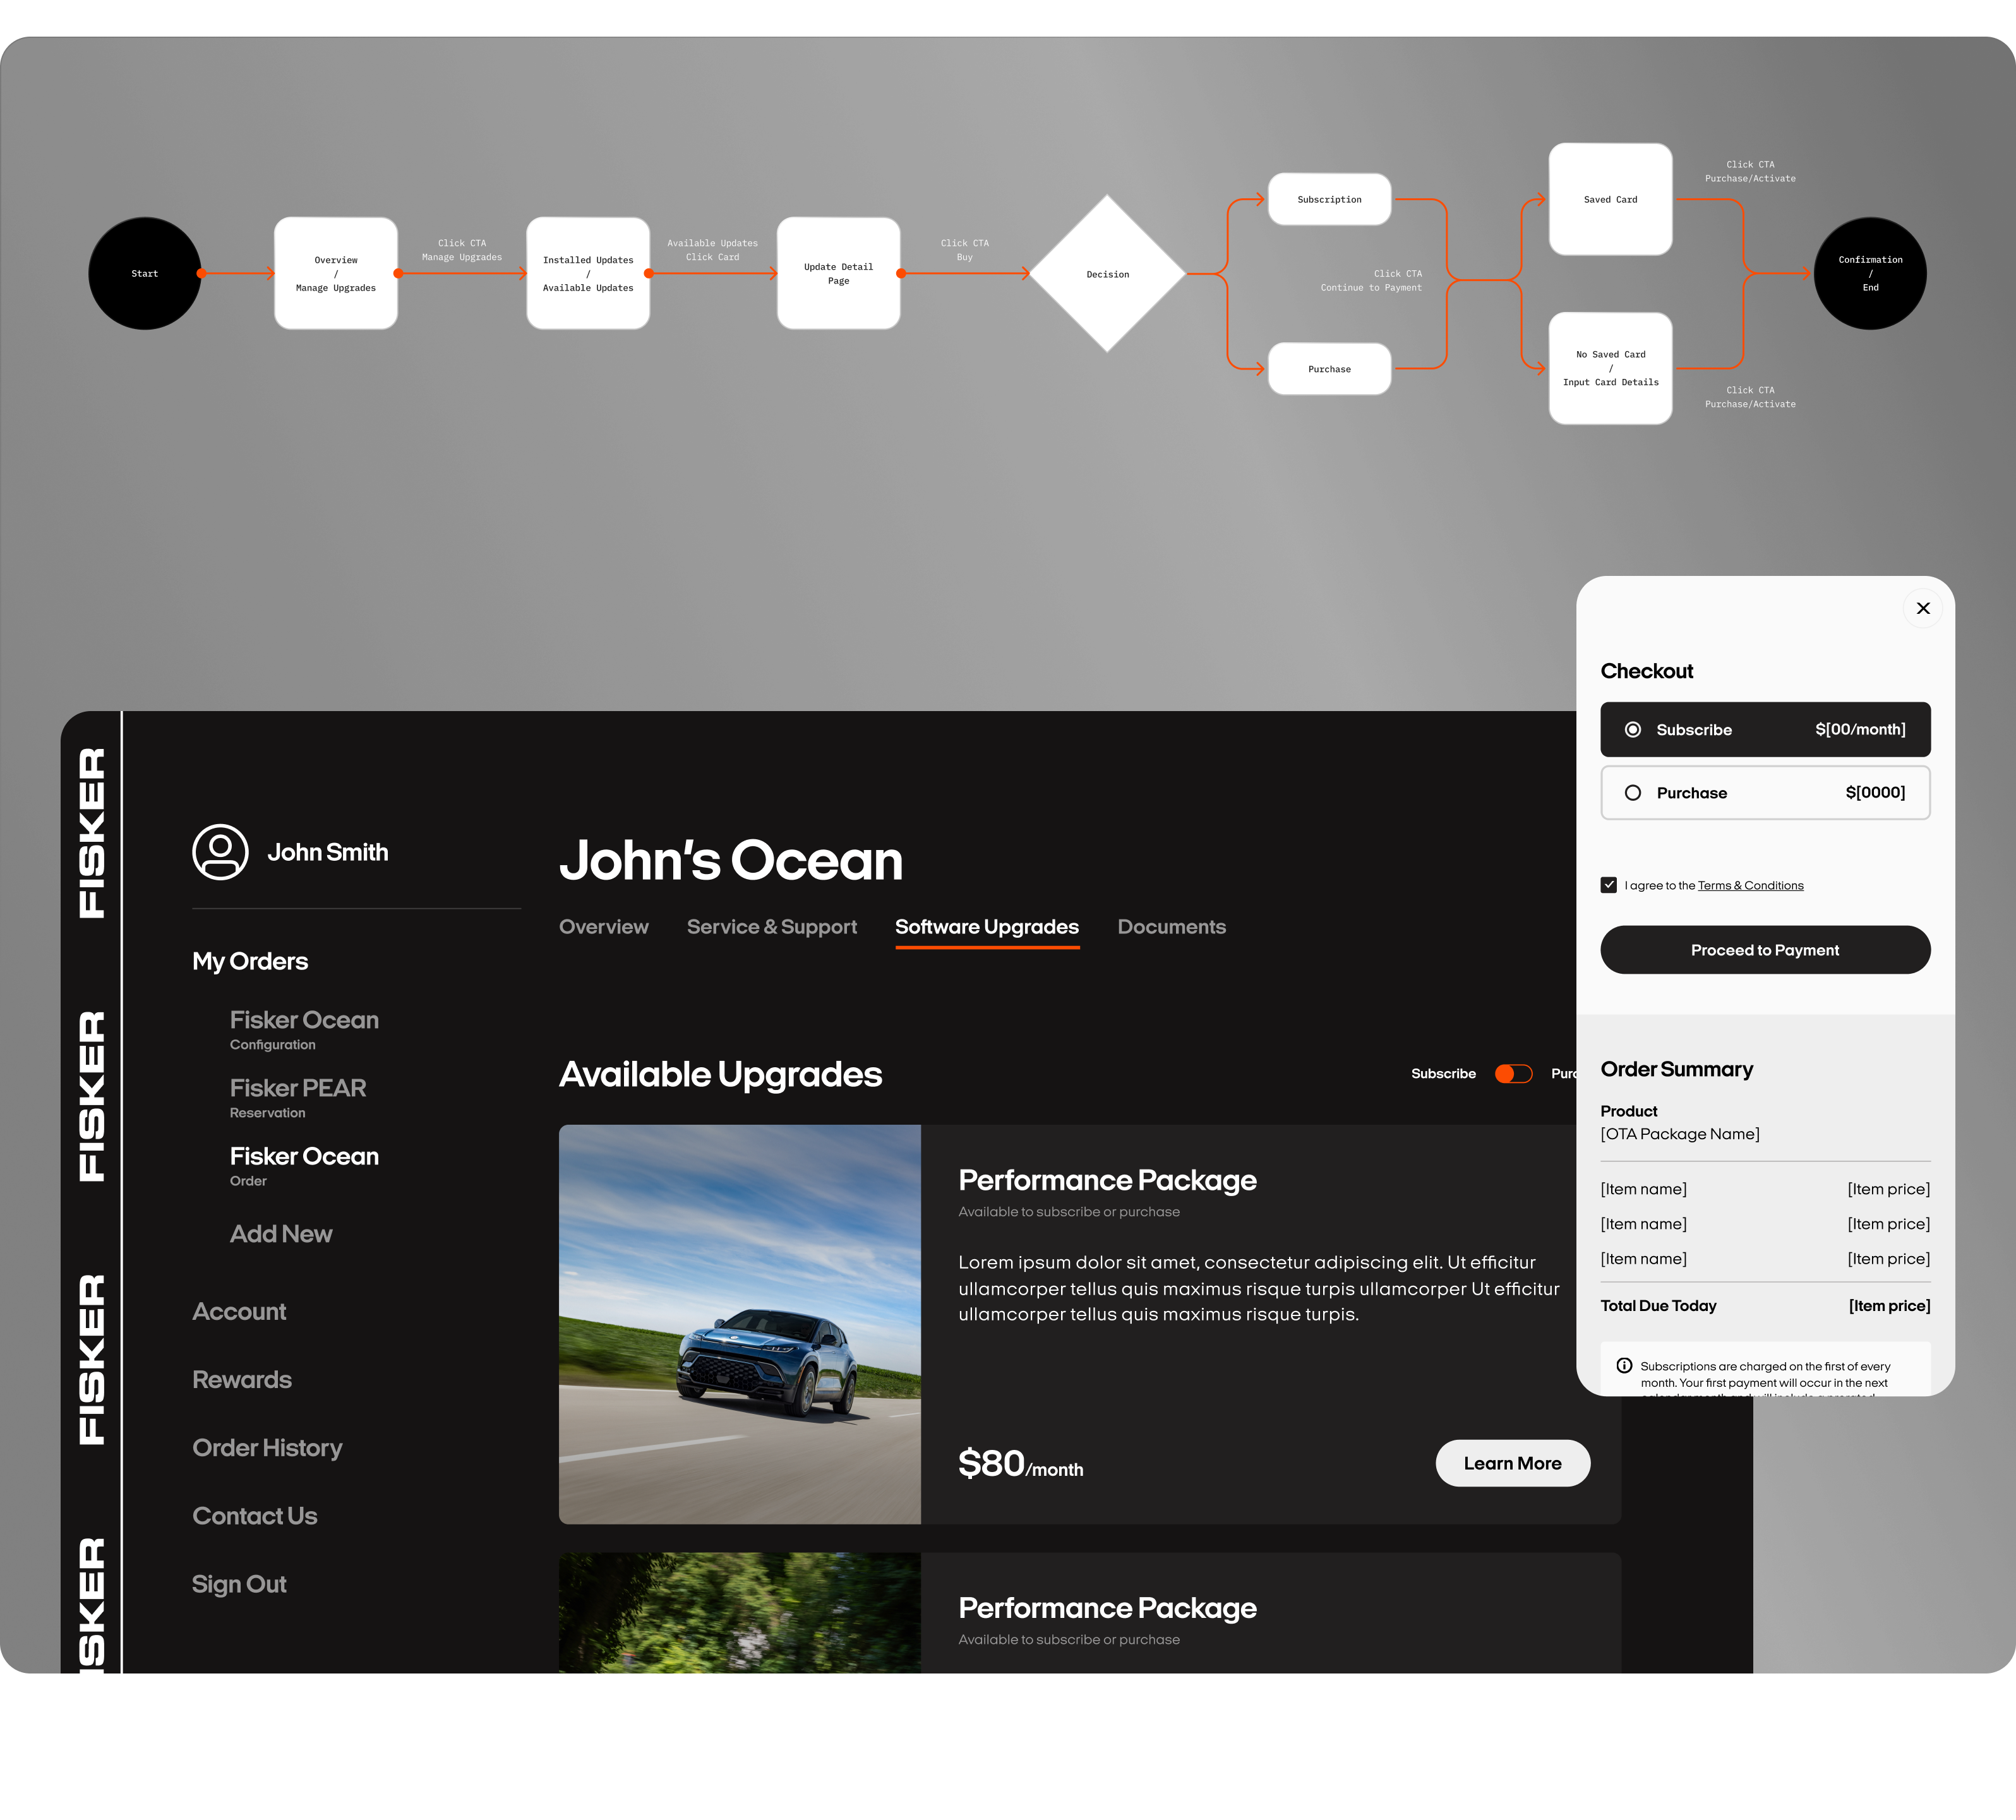This screenshot has height=1820, width=2016.
Task: Click the Overview / Manage Upgrades flow node
Action: [x=336, y=273]
